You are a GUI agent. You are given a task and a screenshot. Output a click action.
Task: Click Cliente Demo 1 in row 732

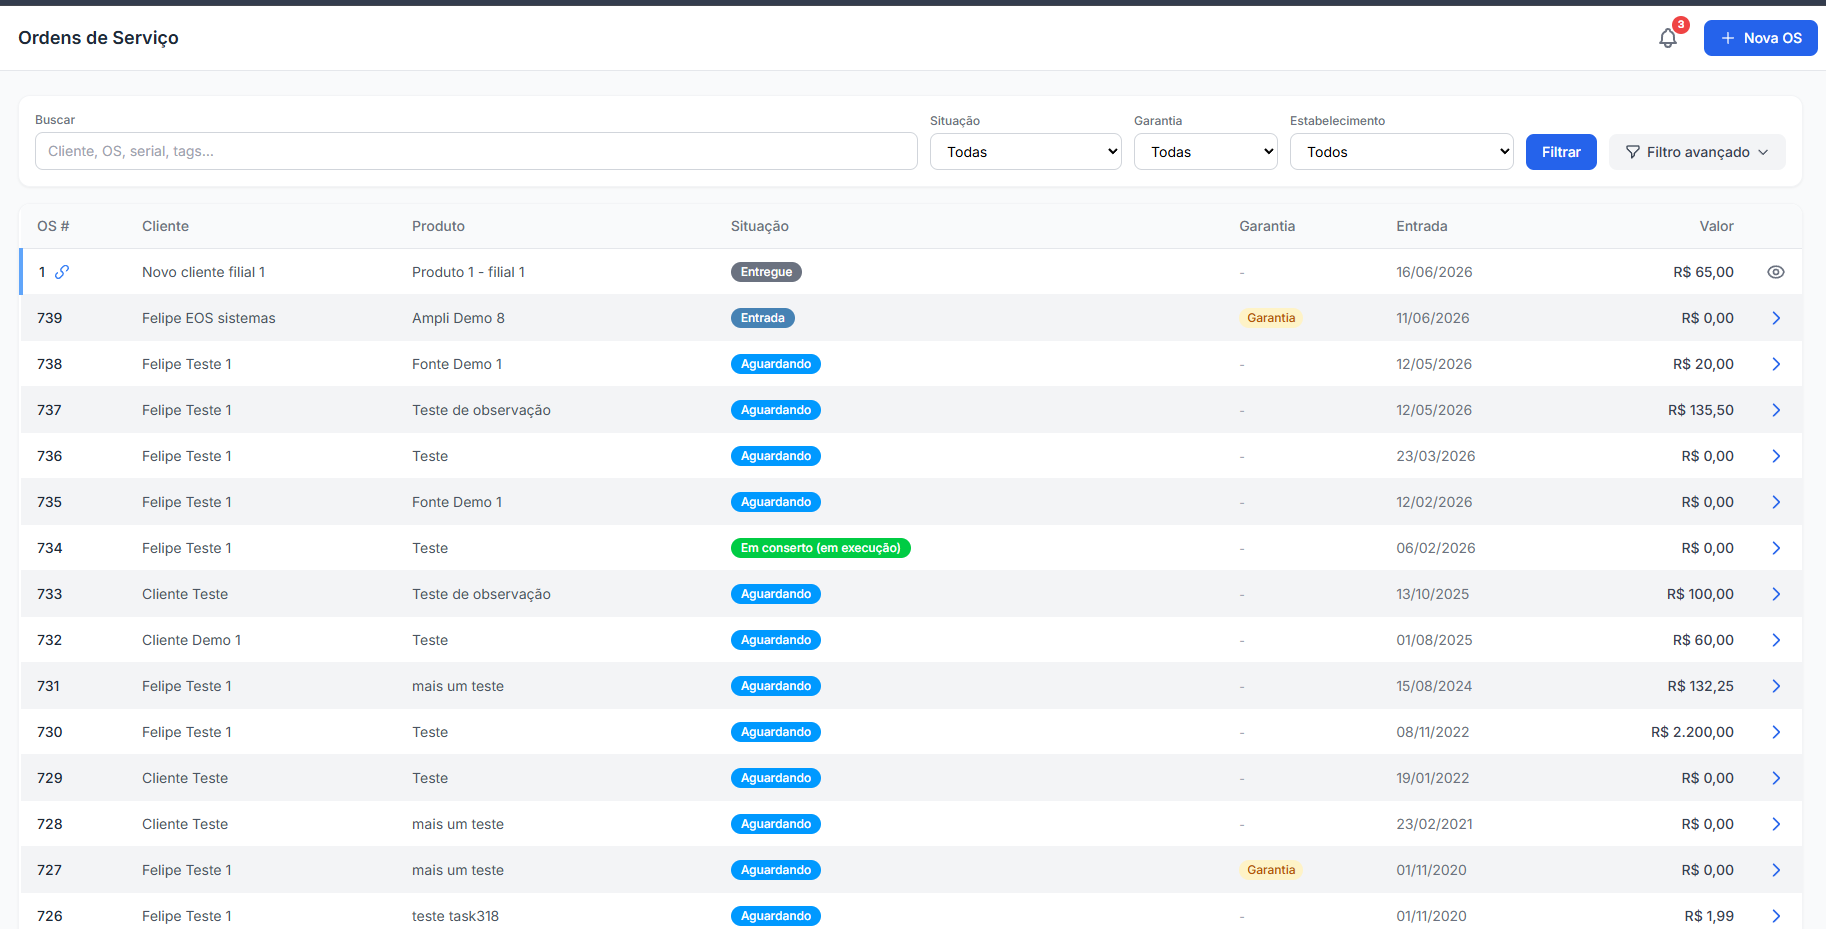191,640
